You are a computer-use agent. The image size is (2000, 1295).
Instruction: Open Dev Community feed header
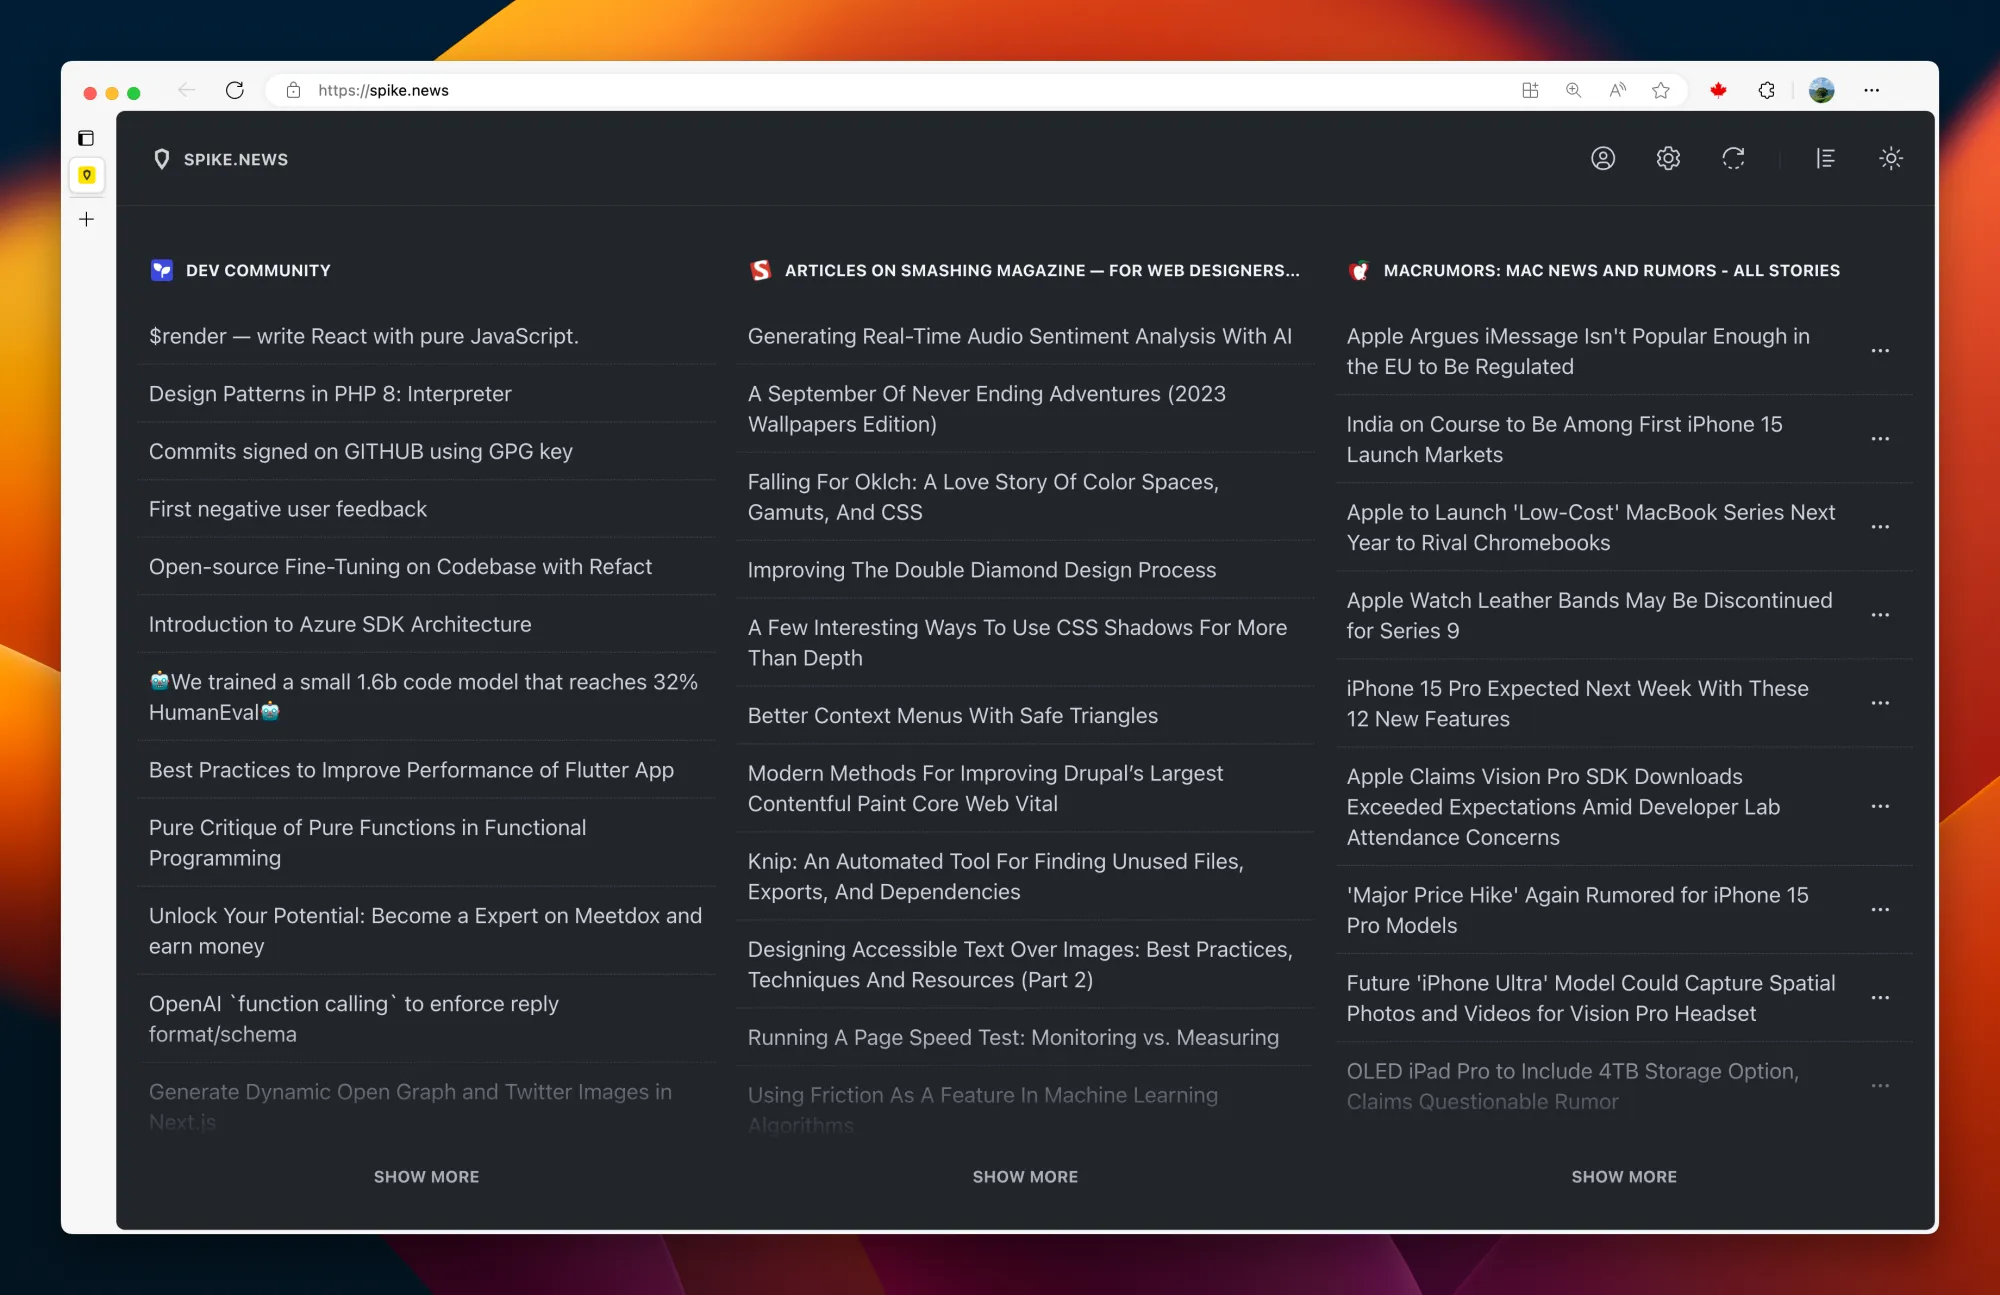pyautogui.click(x=258, y=271)
